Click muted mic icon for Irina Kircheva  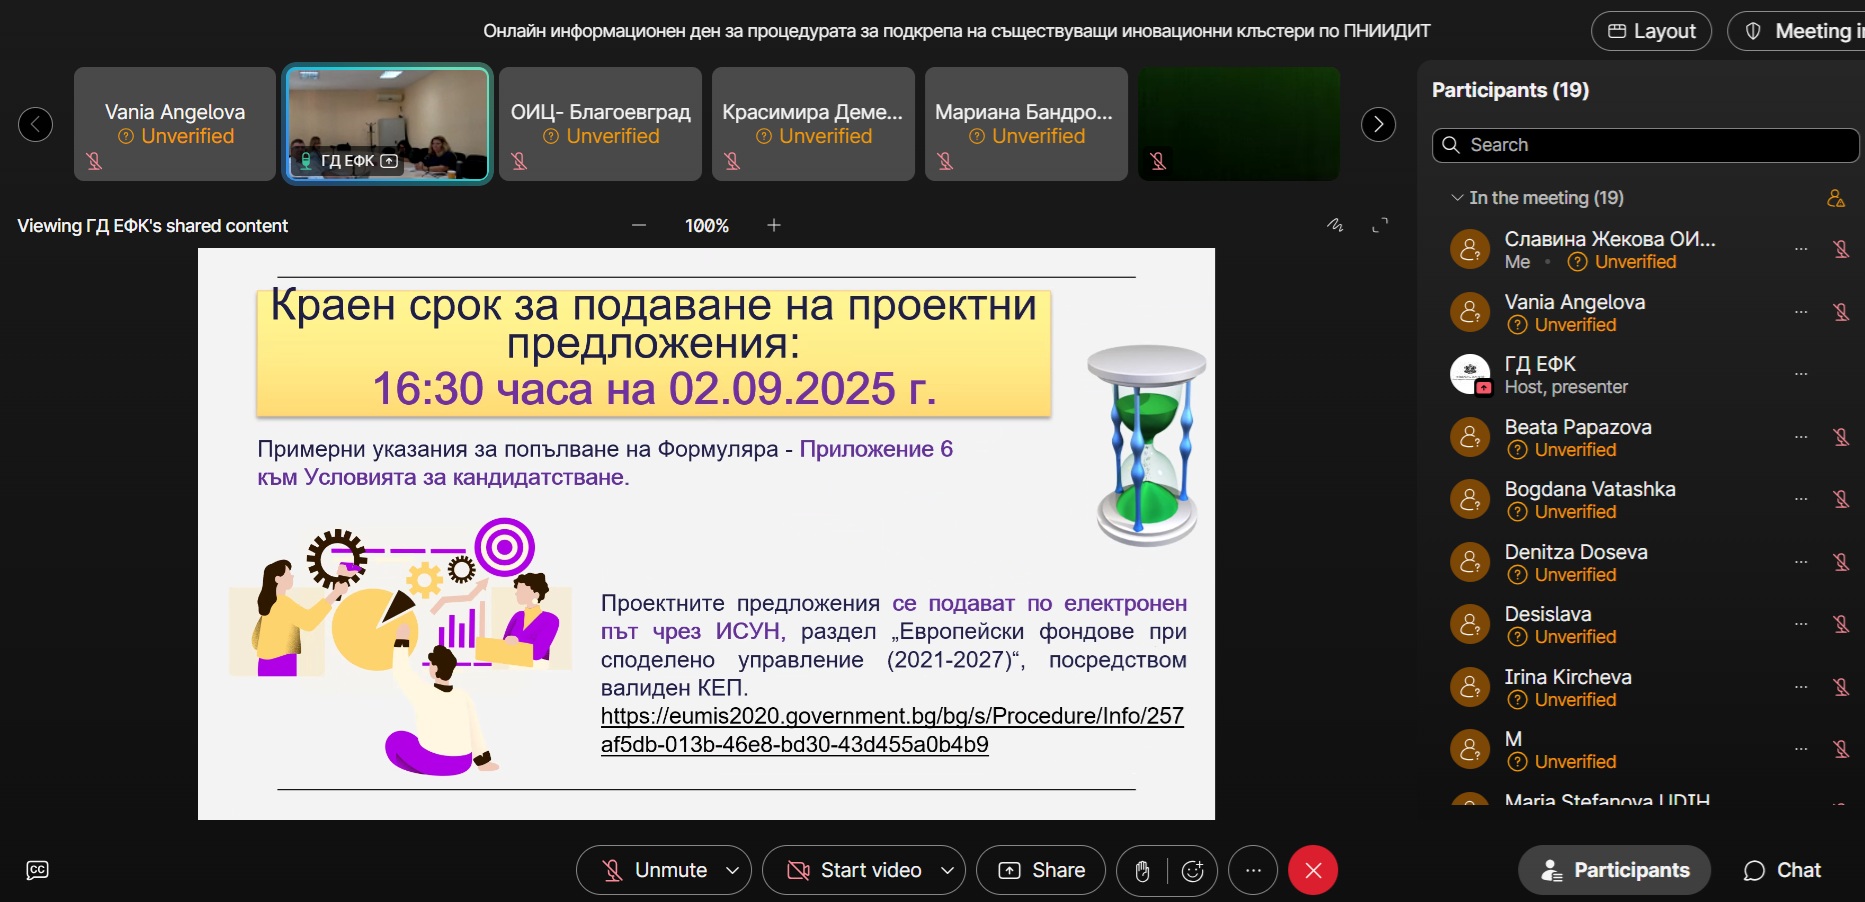tap(1841, 687)
